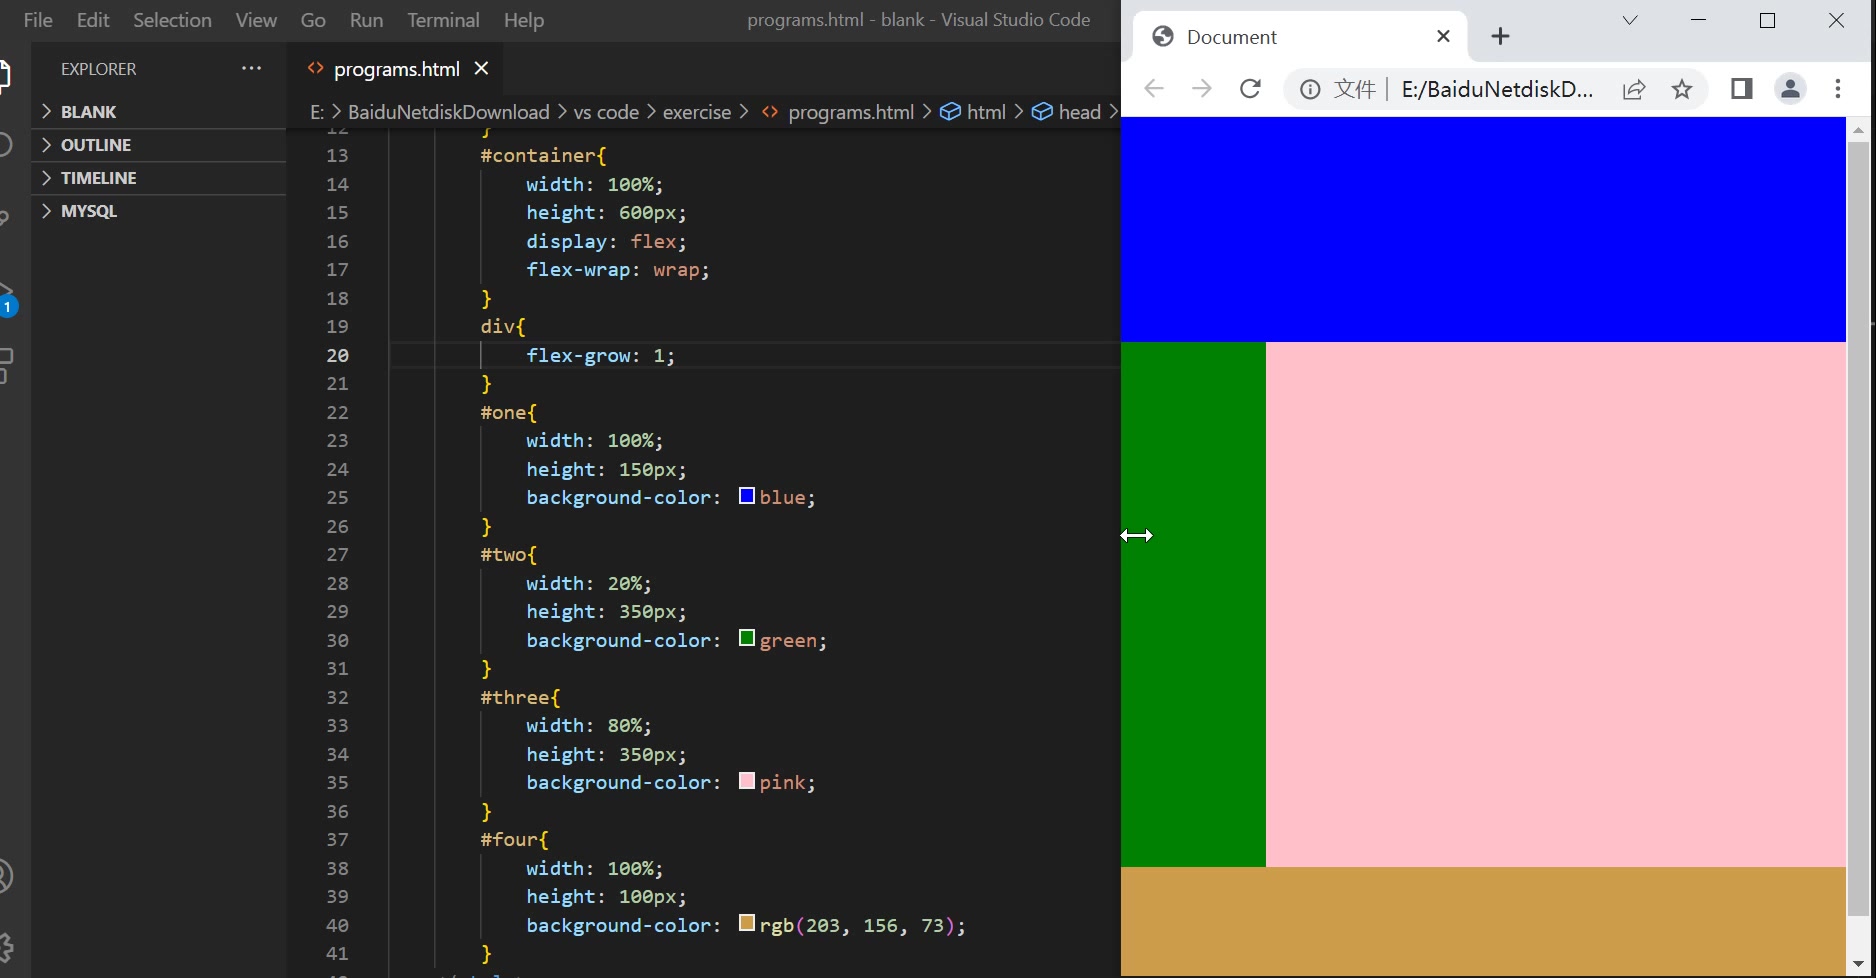The height and width of the screenshot is (978, 1876).
Task: Bookmark this page with star icon
Action: 1682,89
